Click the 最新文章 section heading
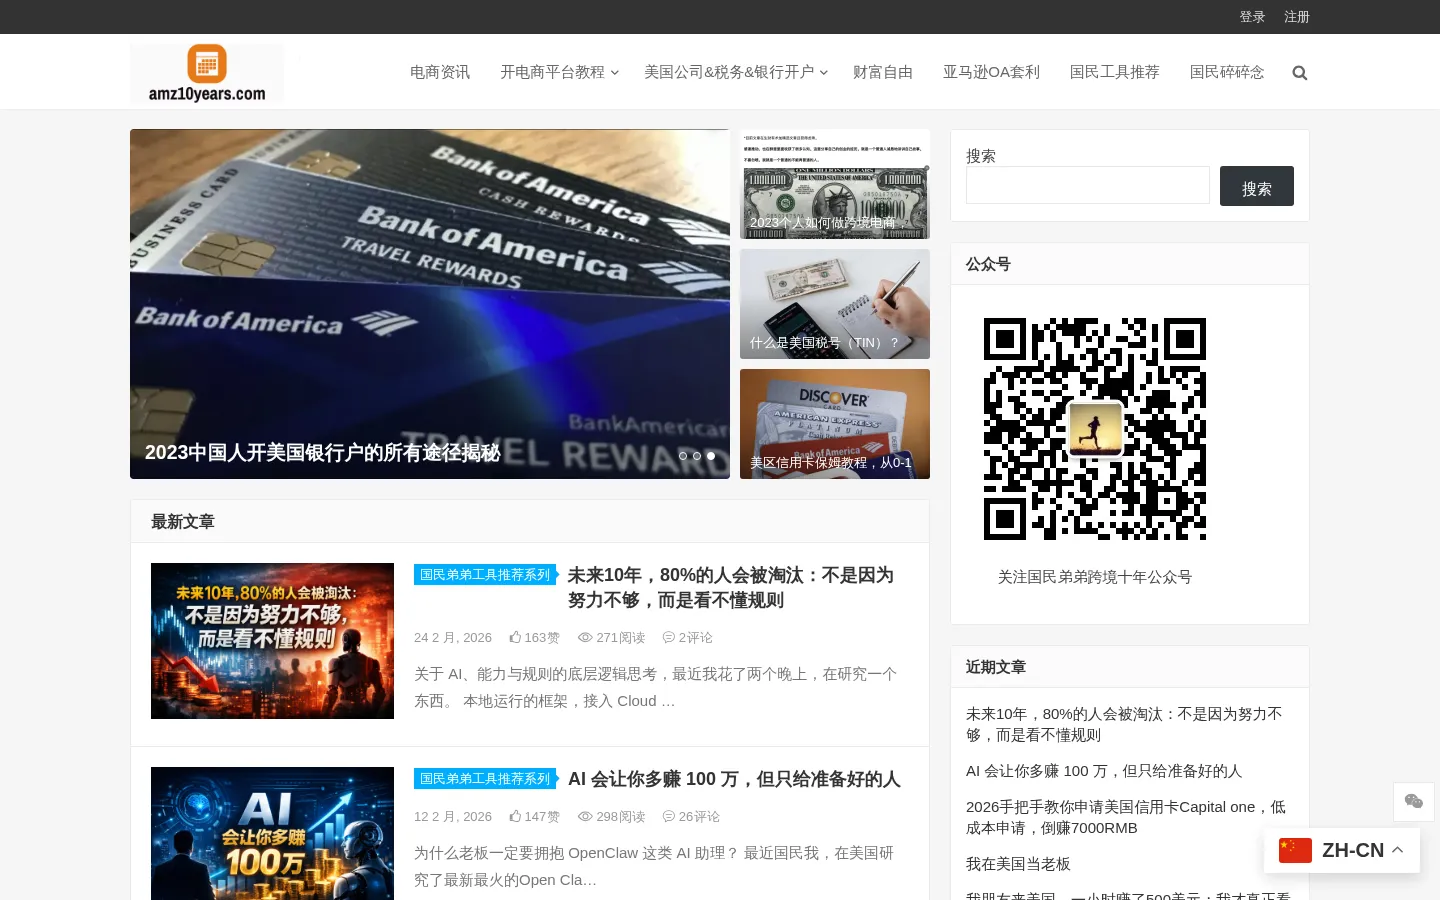This screenshot has height=900, width=1440. coord(183,522)
